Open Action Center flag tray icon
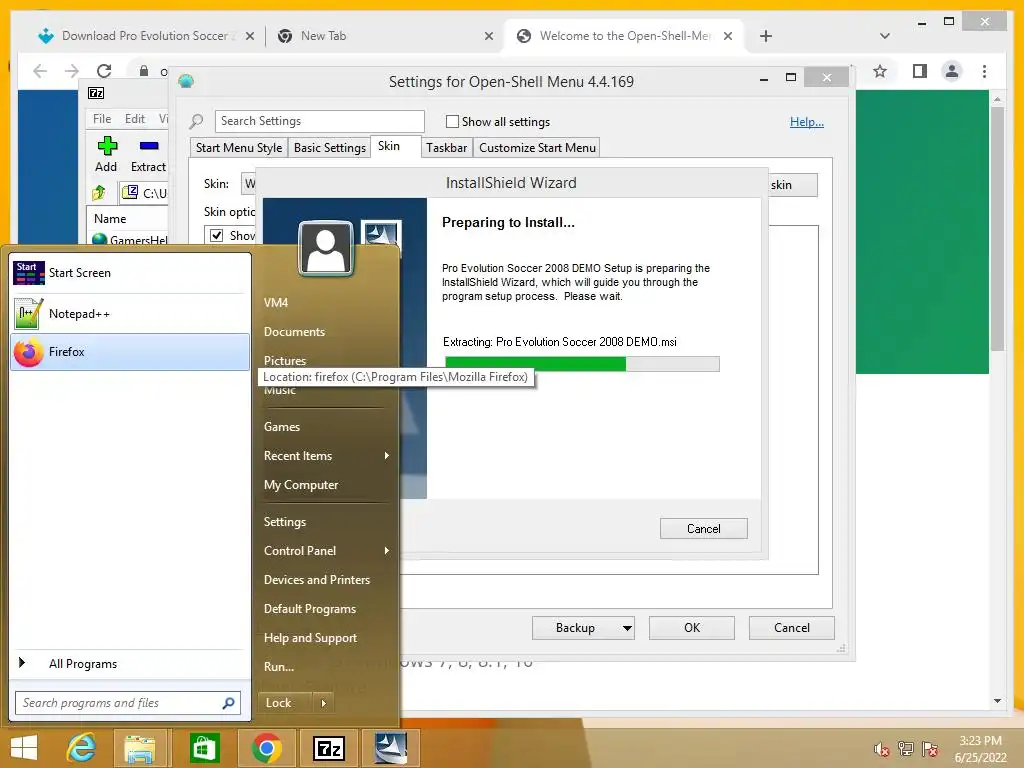This screenshot has height=768, width=1024. tap(930, 749)
